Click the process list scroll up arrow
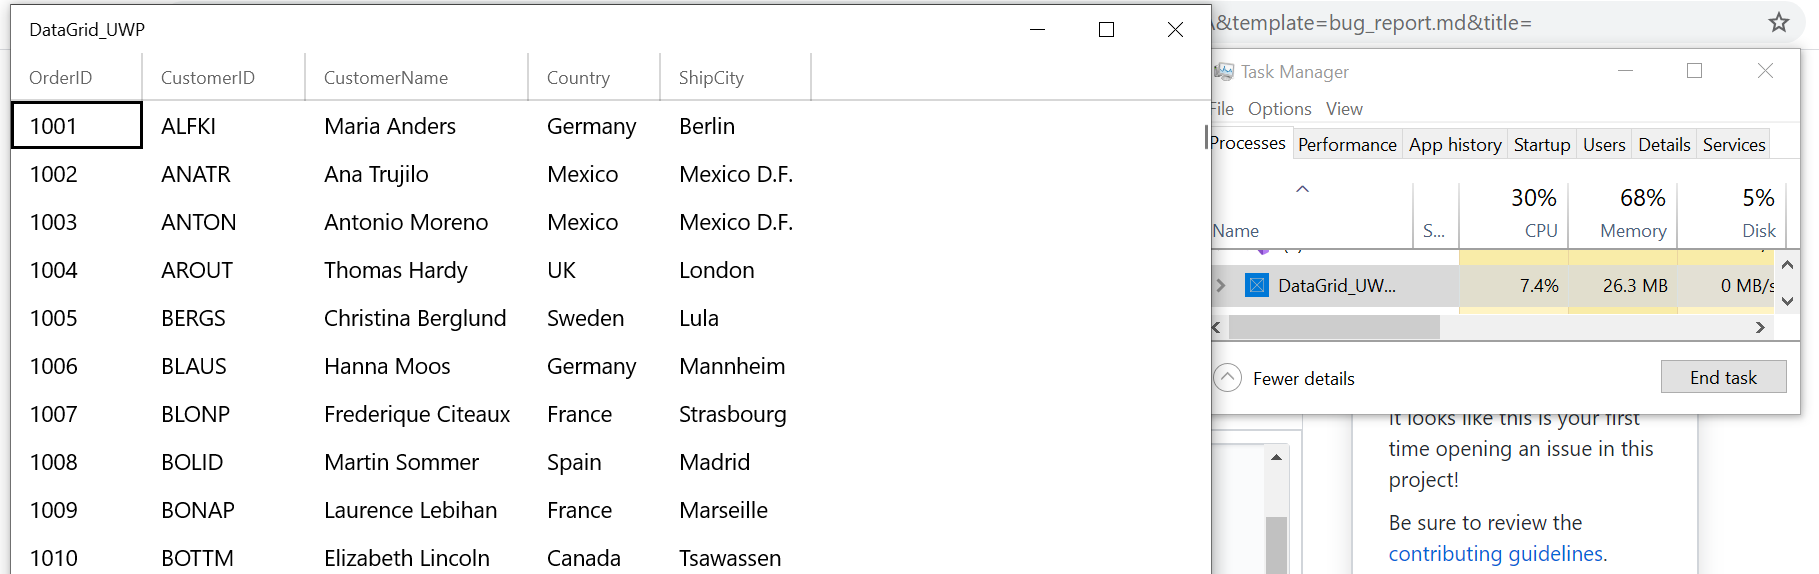This screenshot has height=574, width=1819. (1787, 264)
